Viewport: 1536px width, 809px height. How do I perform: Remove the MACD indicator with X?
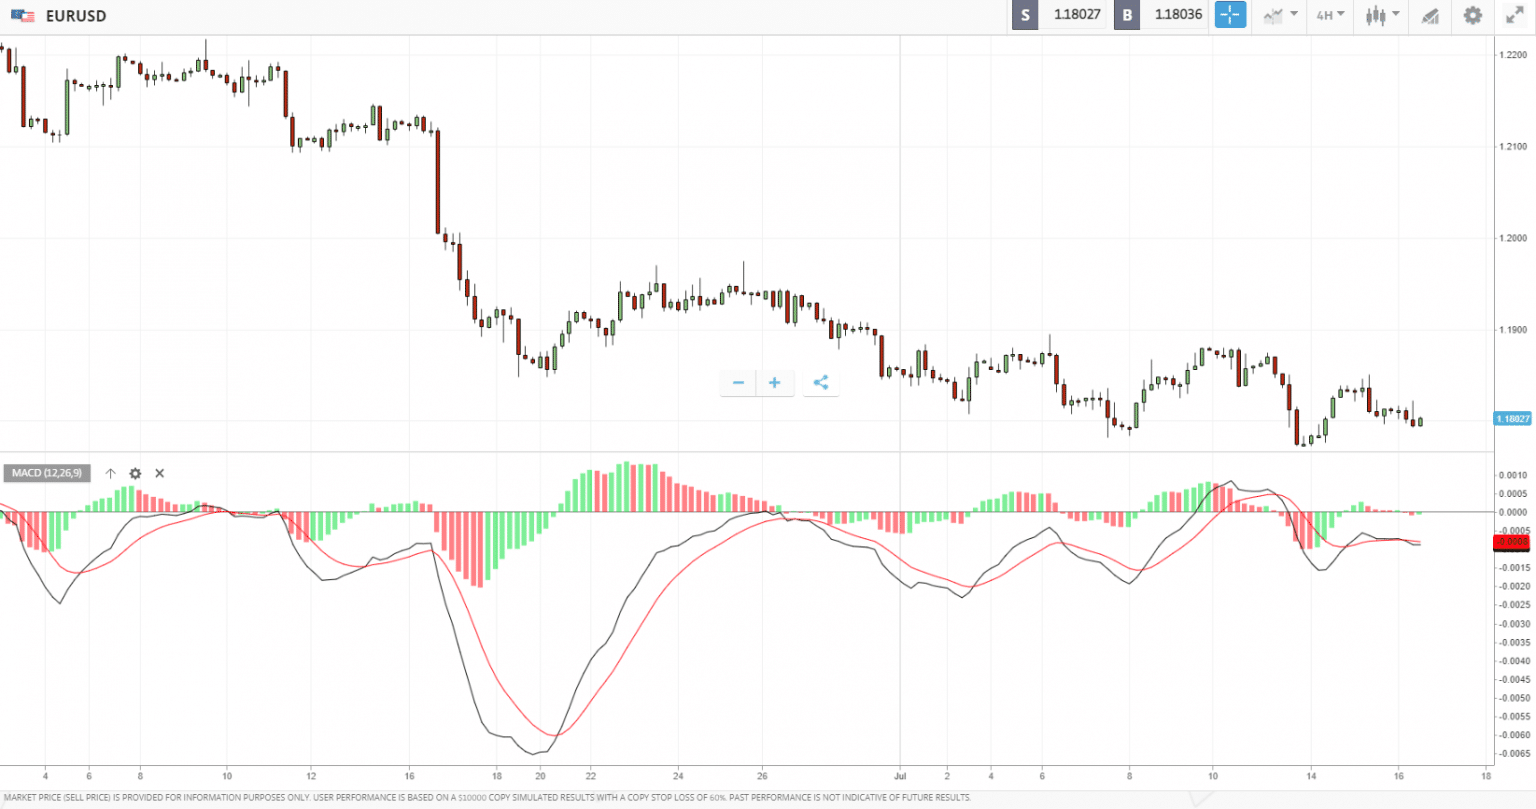(159, 473)
